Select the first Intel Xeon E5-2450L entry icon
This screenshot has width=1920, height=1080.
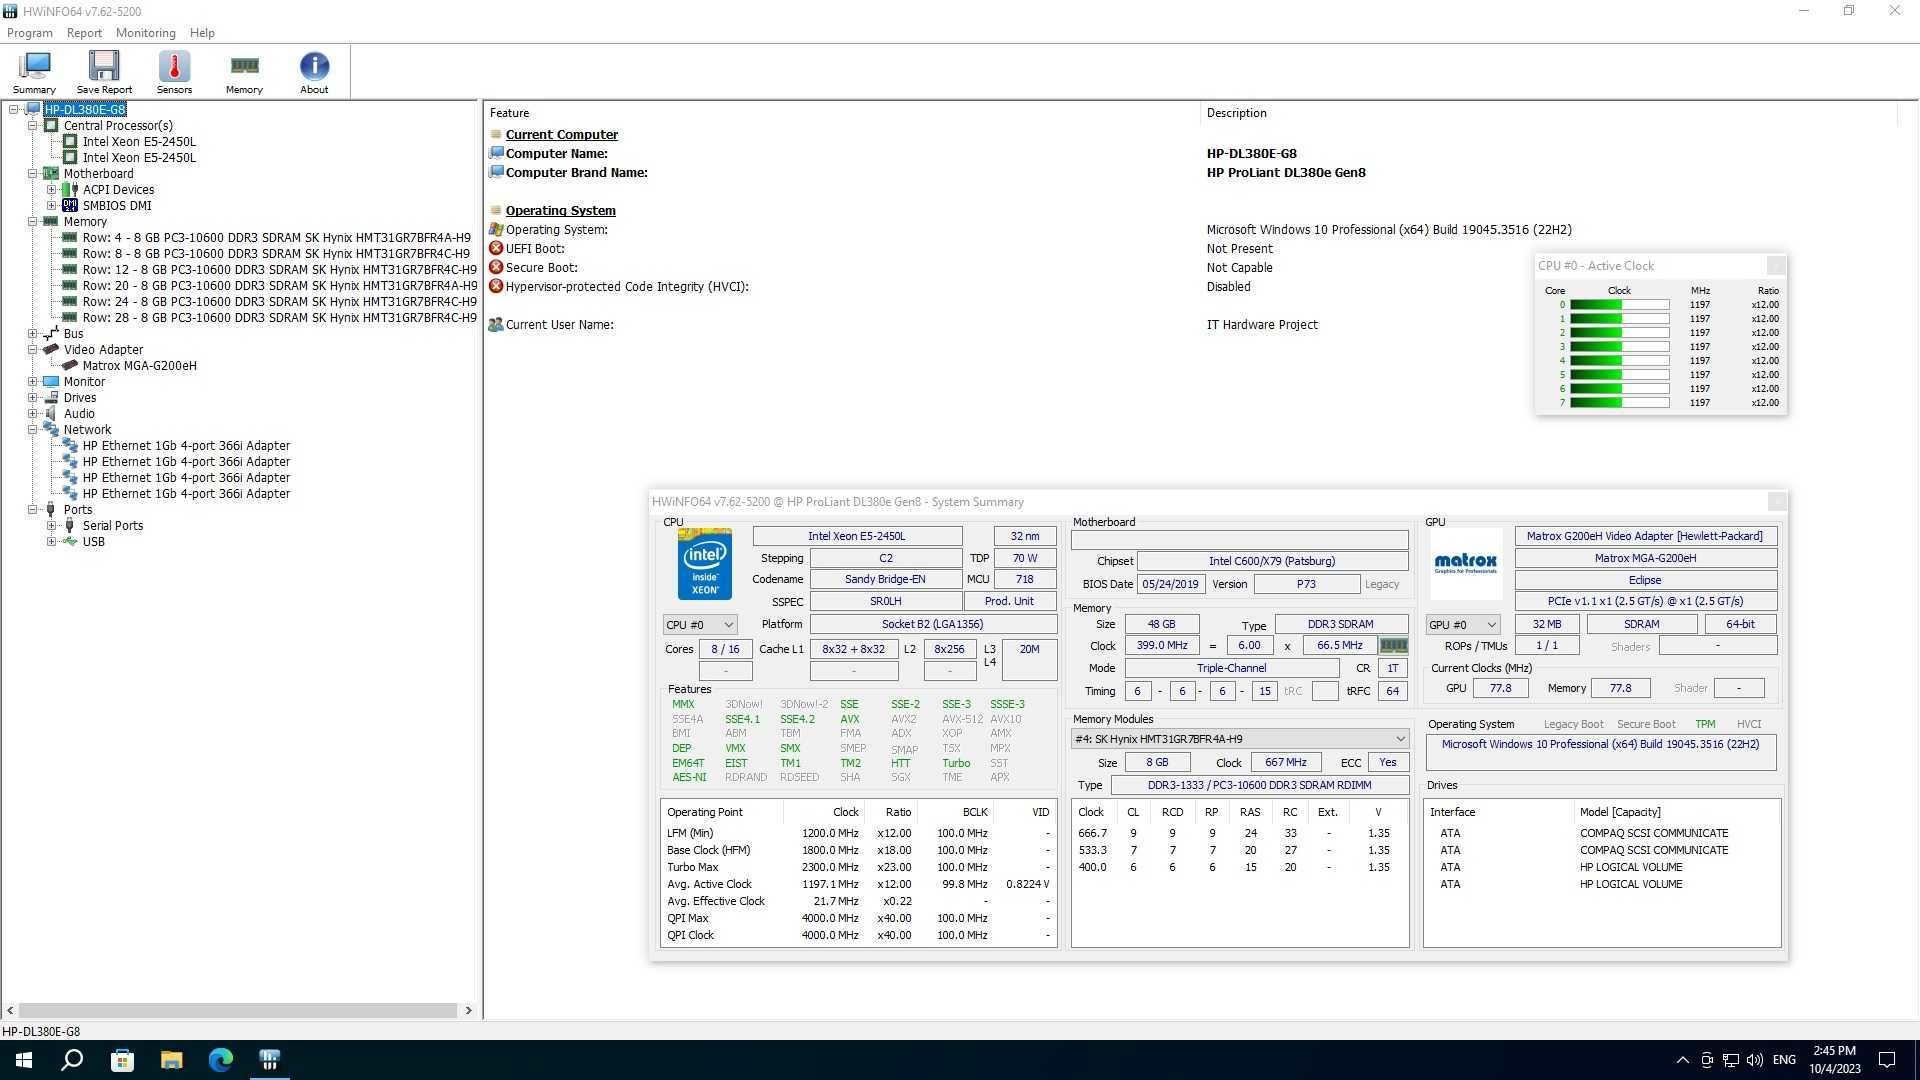[x=70, y=142]
